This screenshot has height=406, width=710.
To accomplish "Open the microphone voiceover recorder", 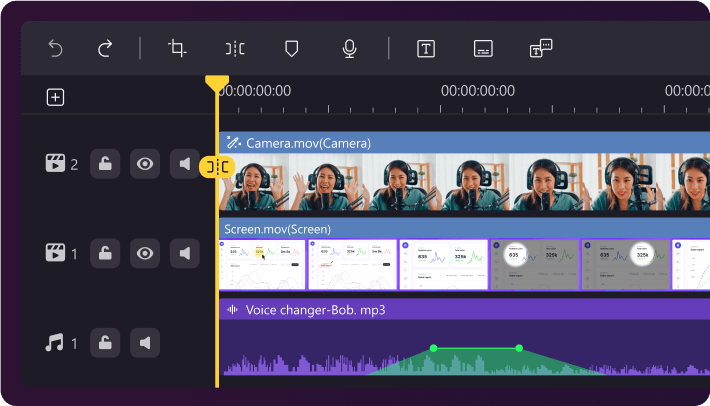I will tap(349, 48).
